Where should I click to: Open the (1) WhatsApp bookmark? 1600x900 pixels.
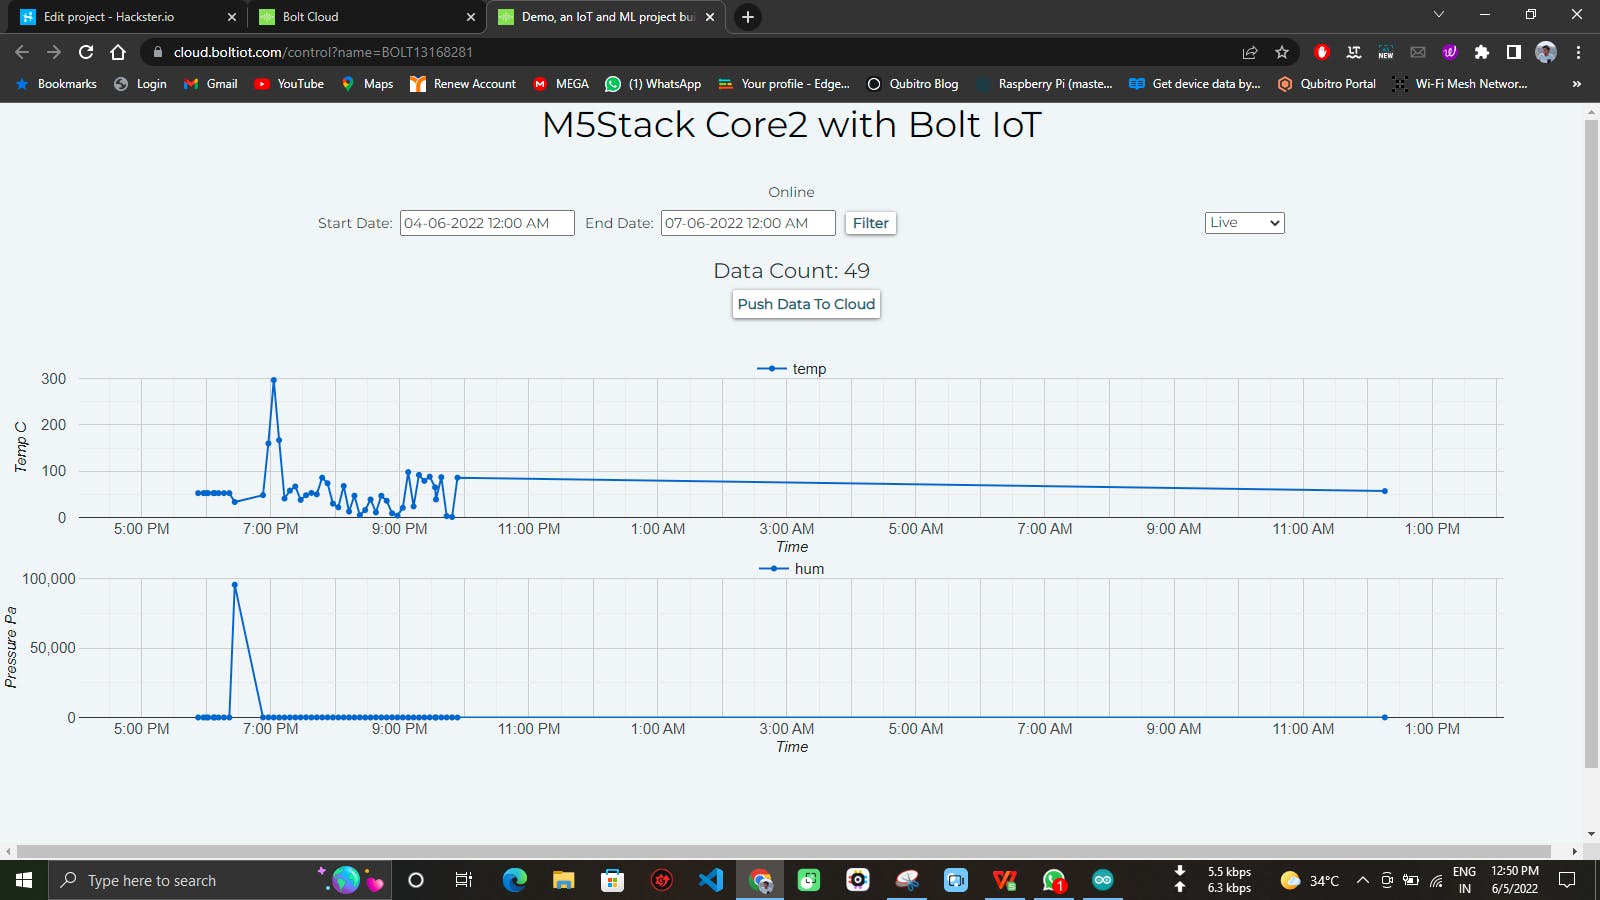[x=653, y=84]
